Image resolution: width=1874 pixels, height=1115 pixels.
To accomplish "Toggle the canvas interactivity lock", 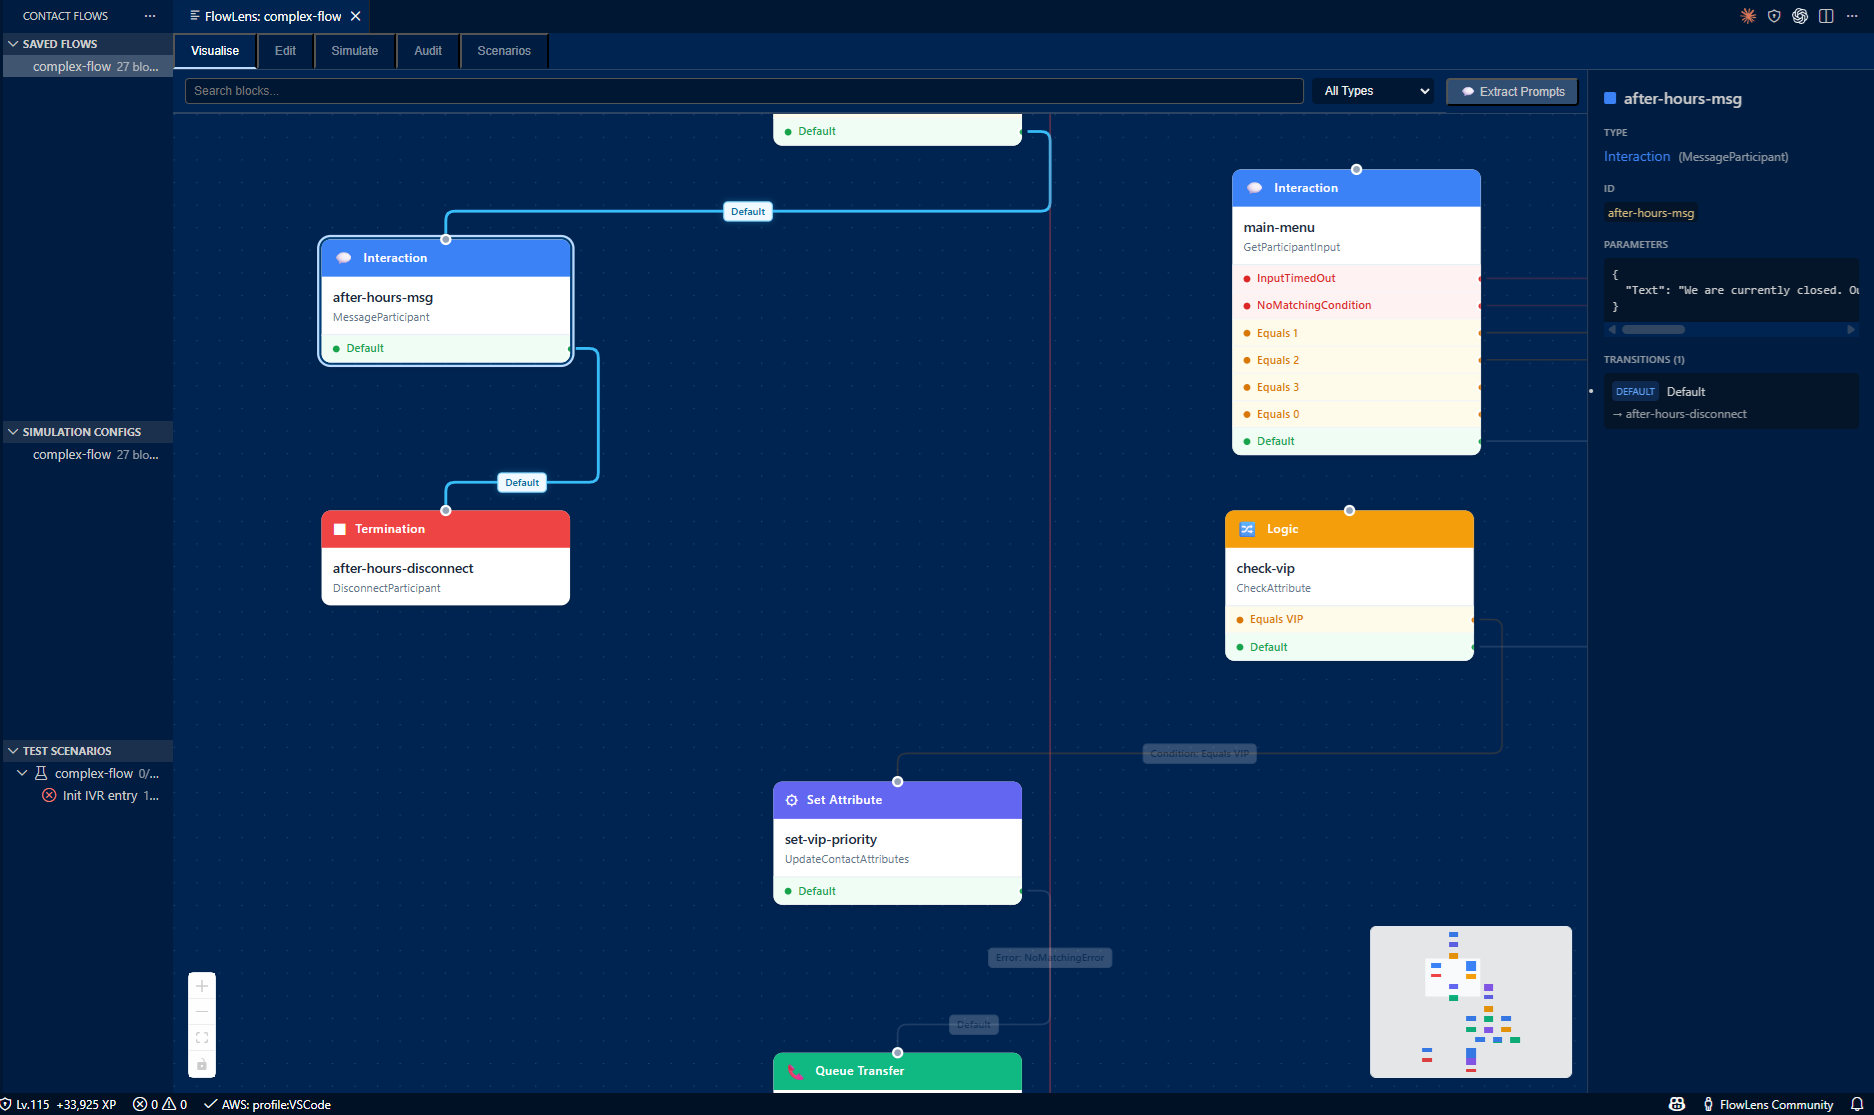I will pyautogui.click(x=202, y=1064).
